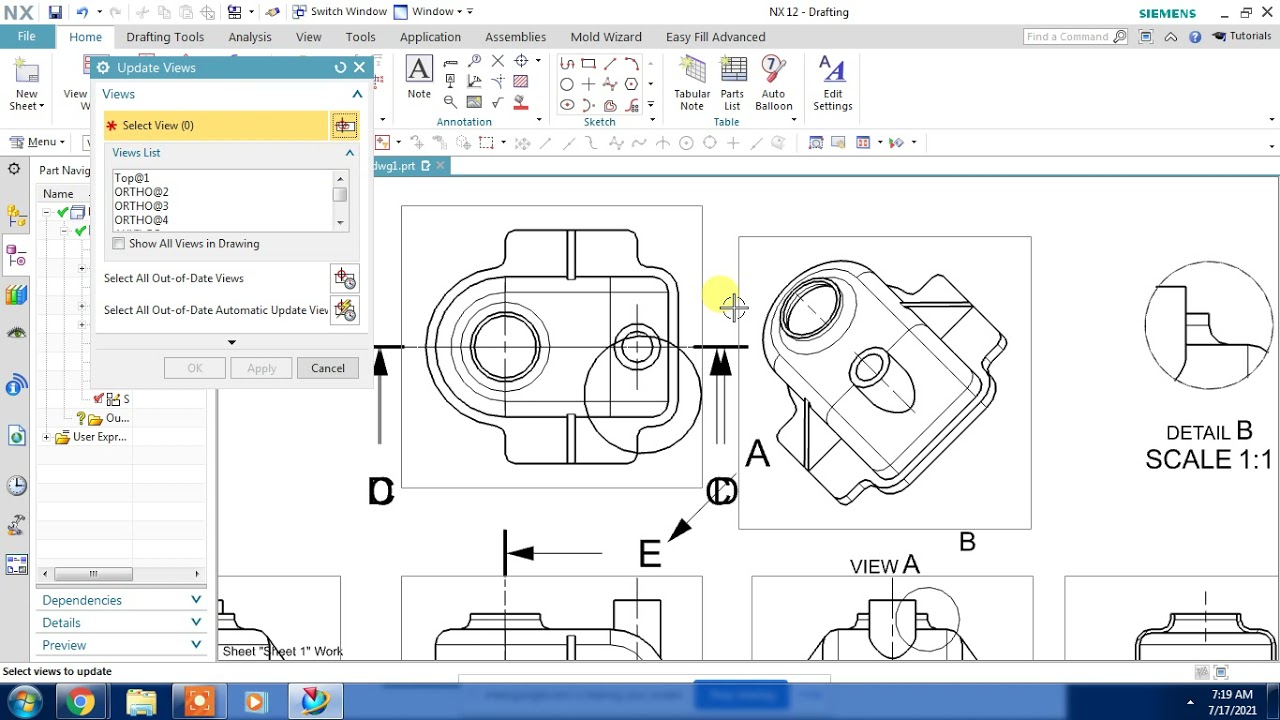Click Select All Out-of-Date Views icon
This screenshot has height=720, width=1280.
tap(345, 279)
